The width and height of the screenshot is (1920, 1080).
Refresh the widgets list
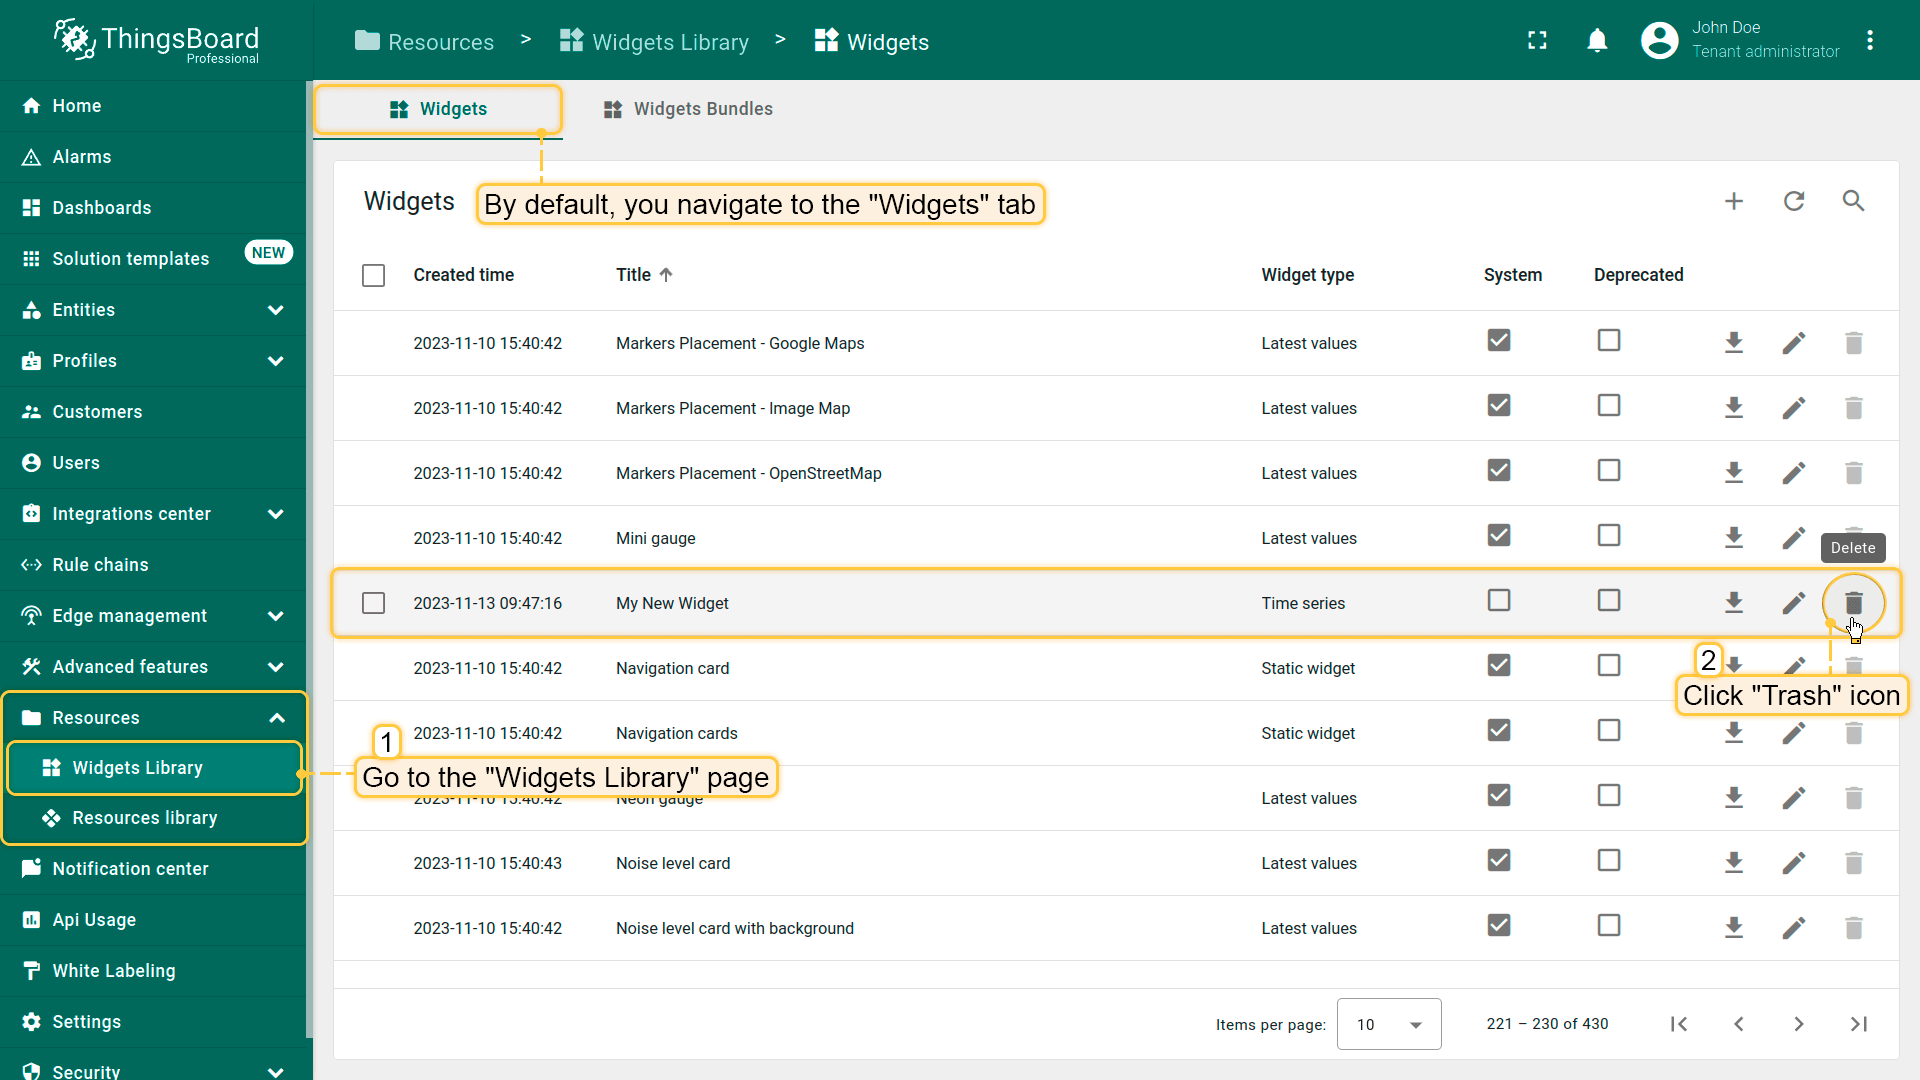tap(1794, 201)
